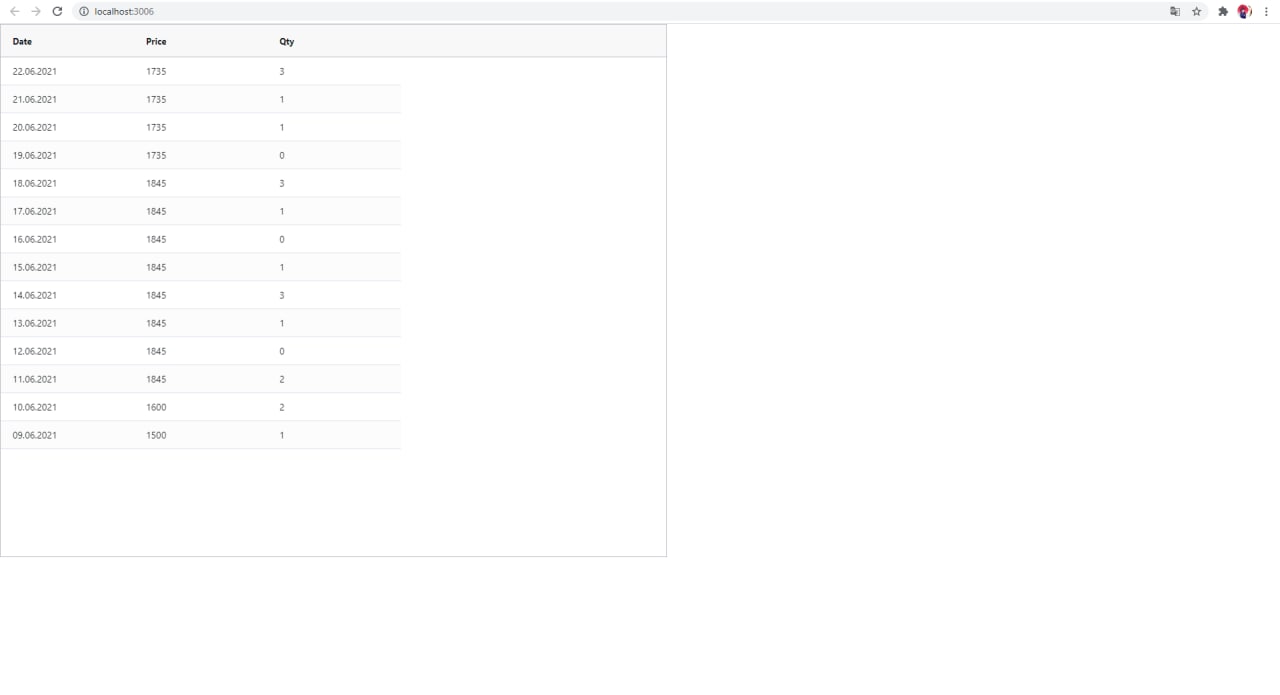This screenshot has height=695, width=1280.
Task: Open the translate page icon
Action: pos(1175,11)
